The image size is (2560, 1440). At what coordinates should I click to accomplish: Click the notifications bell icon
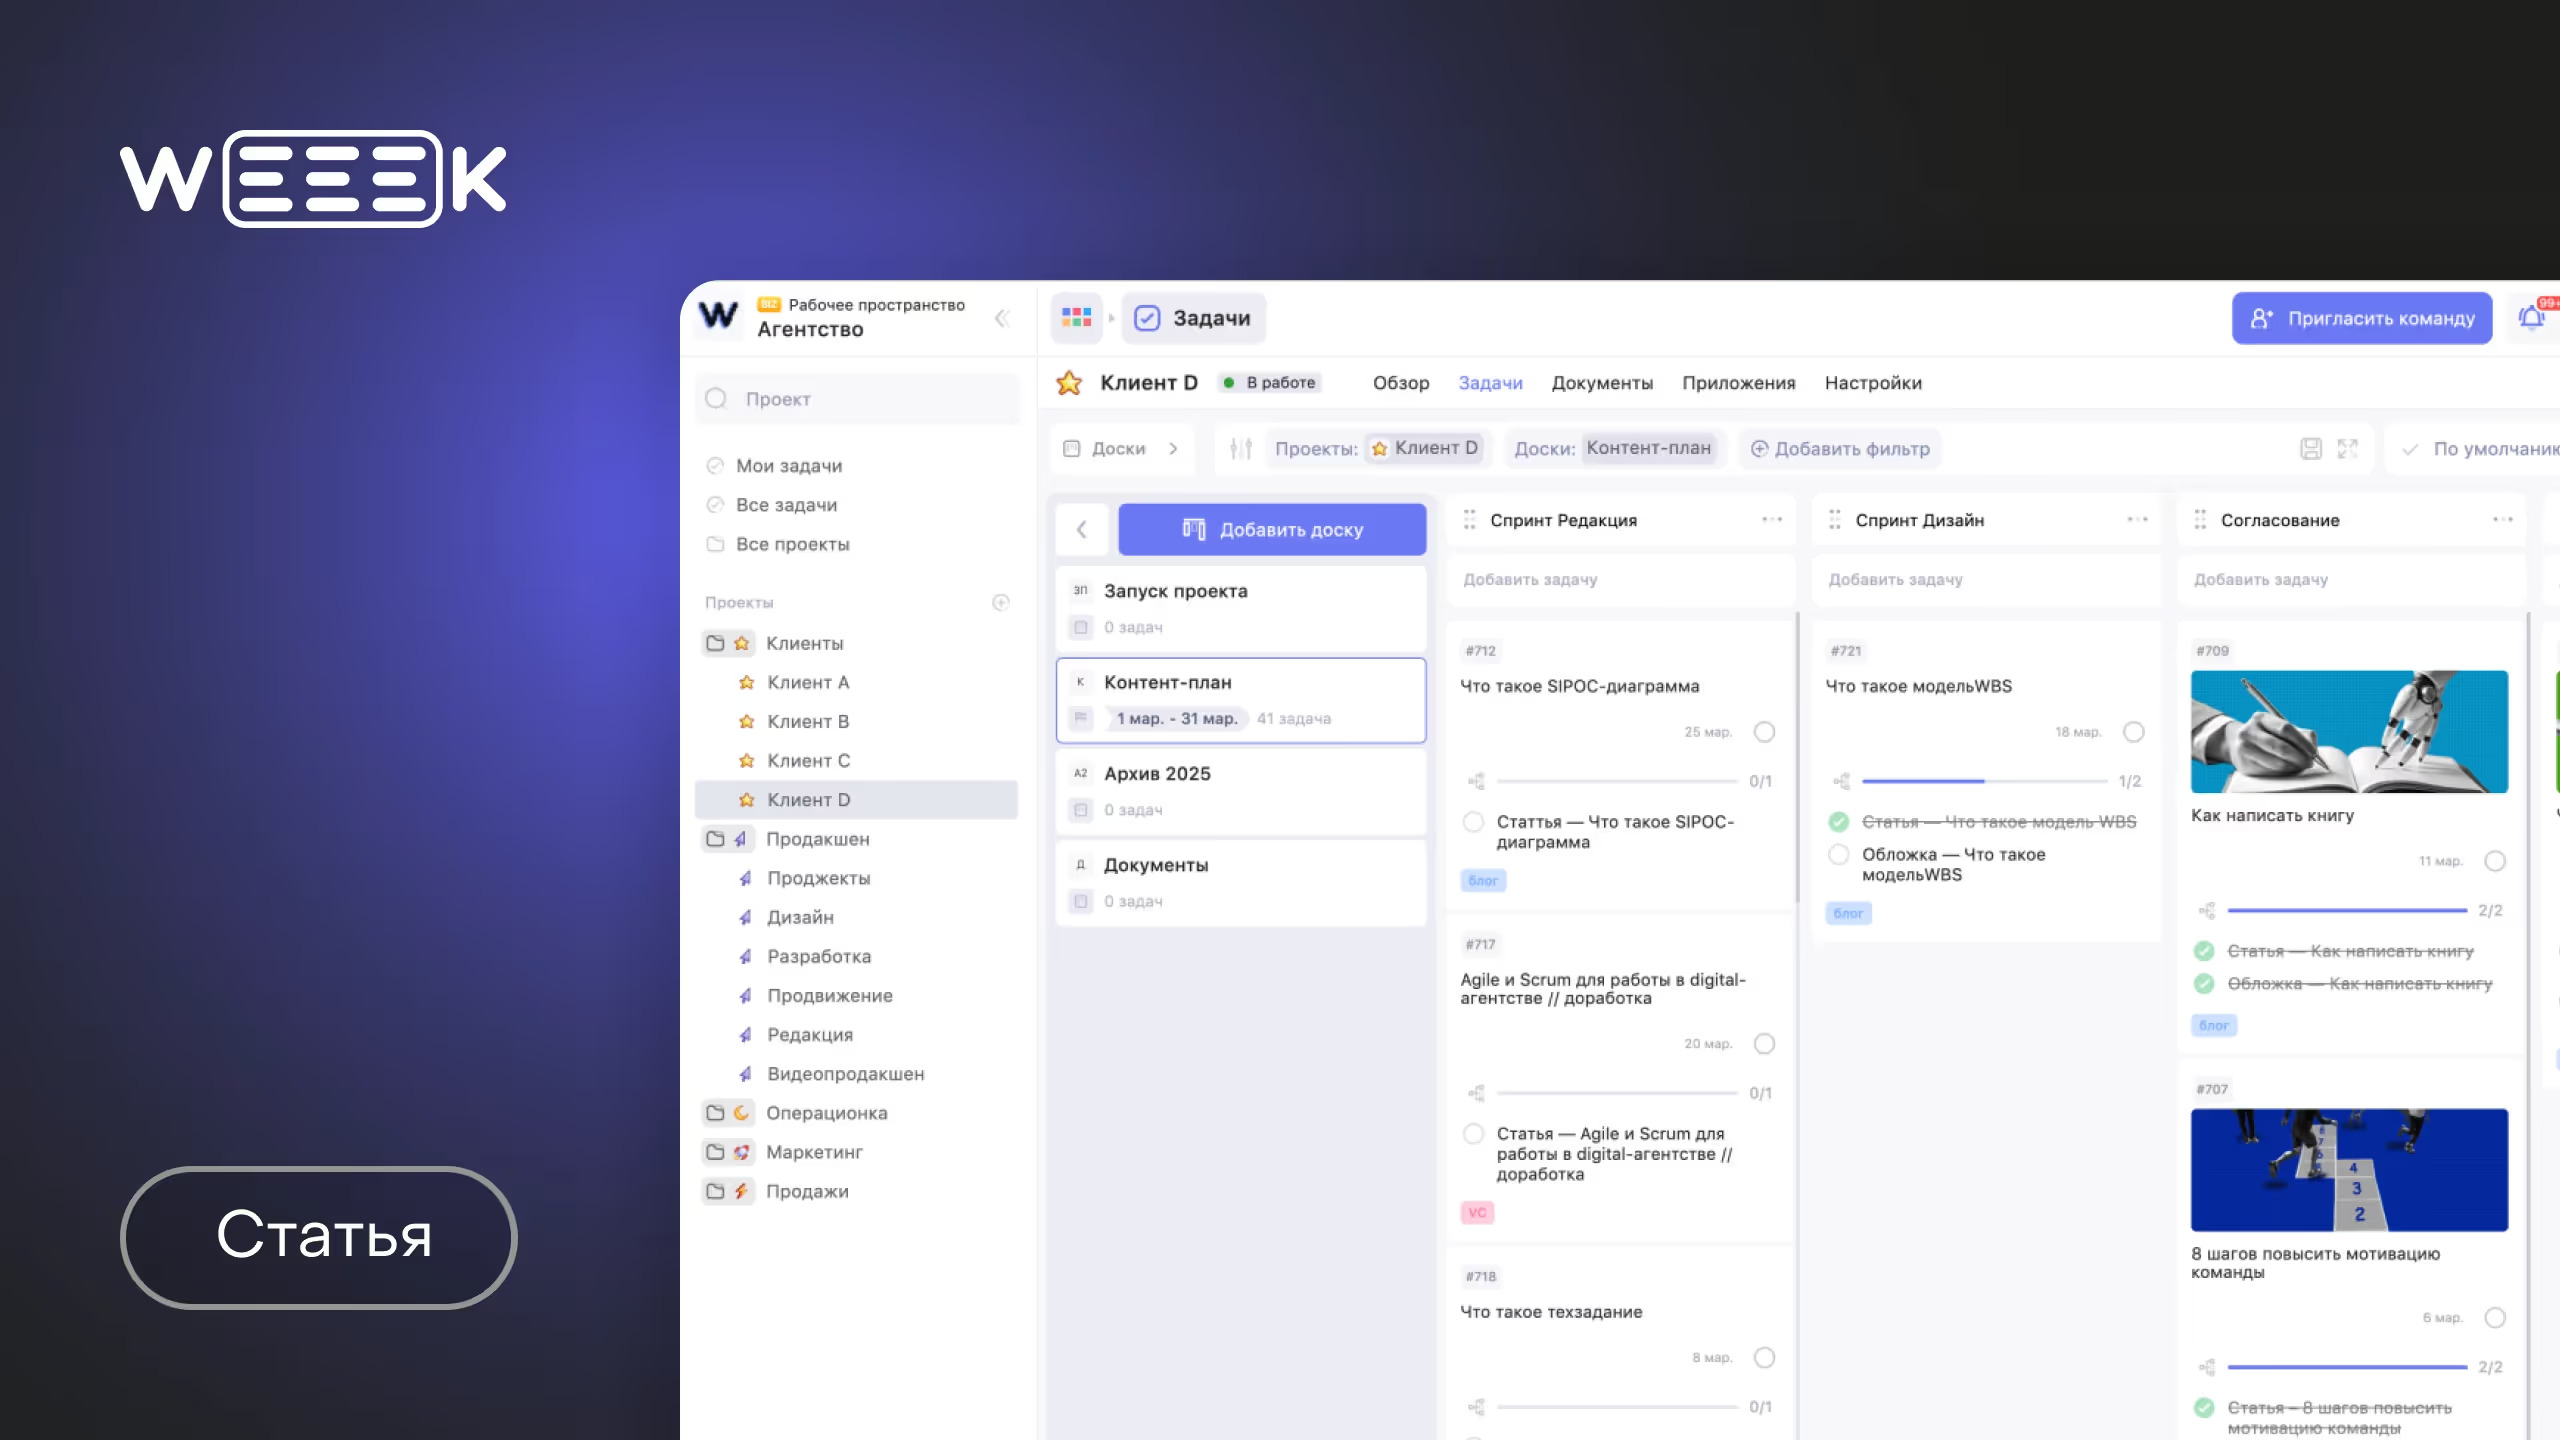pos(2531,318)
